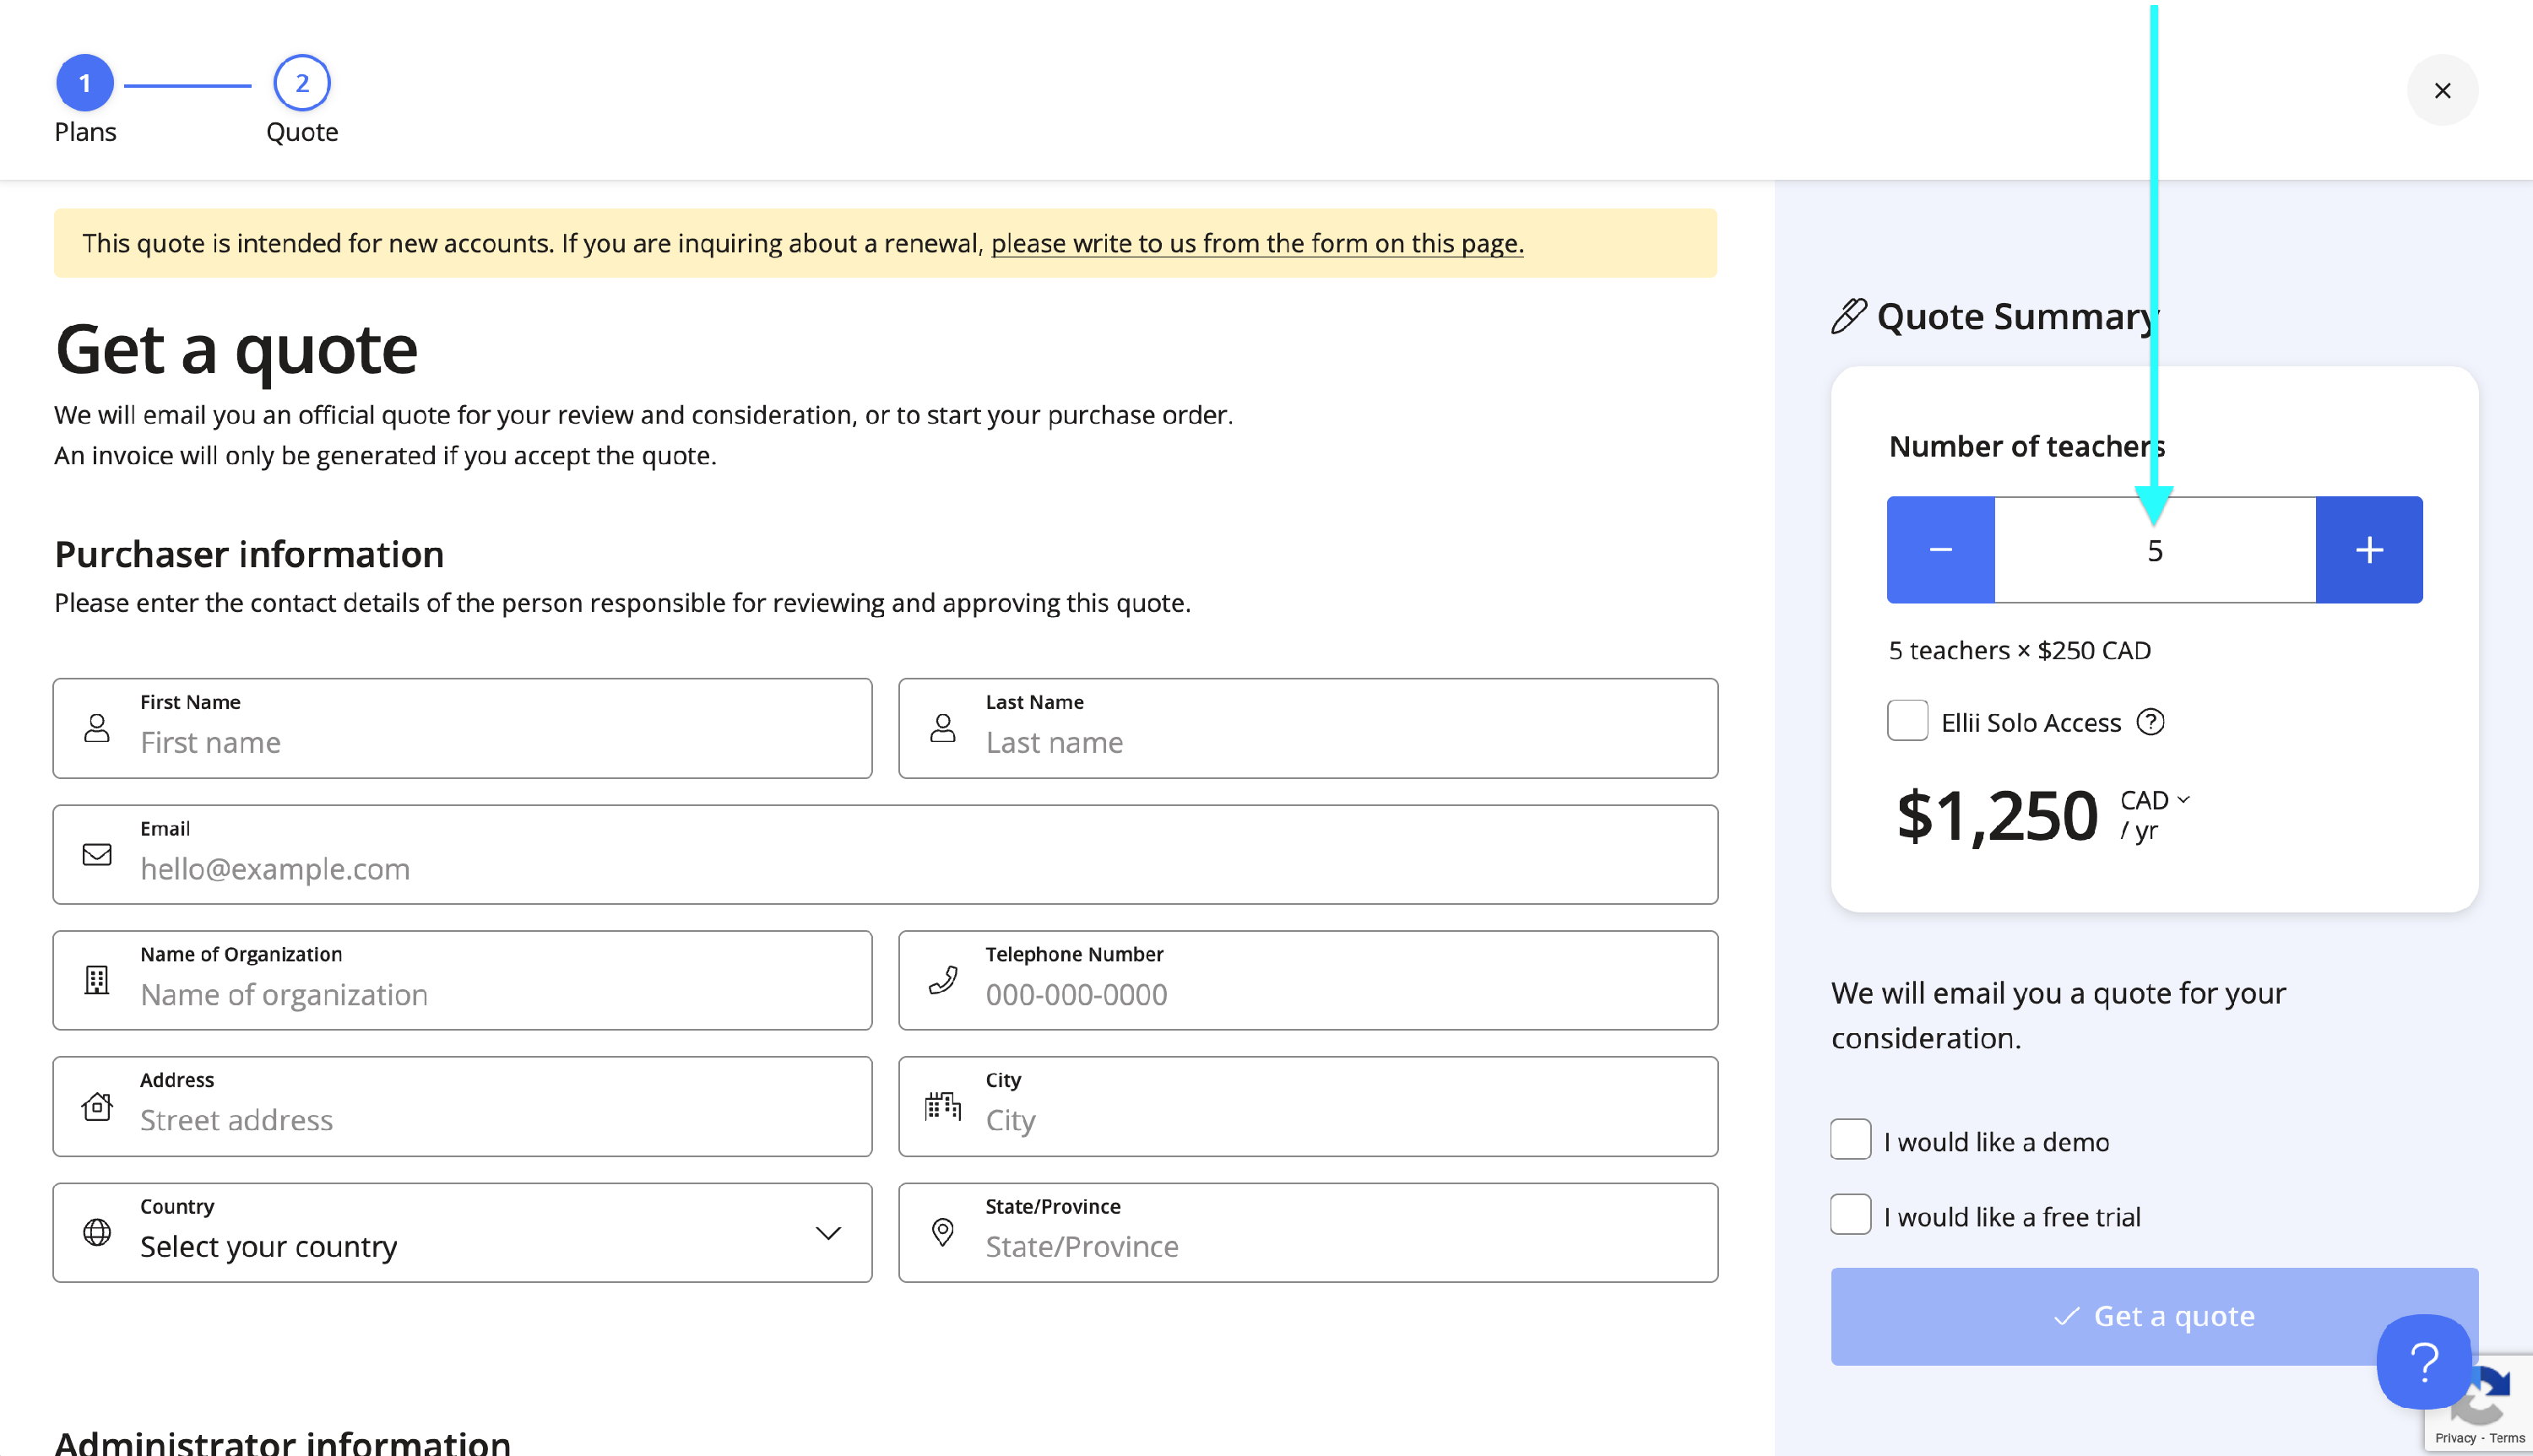Click the Ellii Solo Access help icon
The height and width of the screenshot is (1456, 2533).
(2150, 722)
